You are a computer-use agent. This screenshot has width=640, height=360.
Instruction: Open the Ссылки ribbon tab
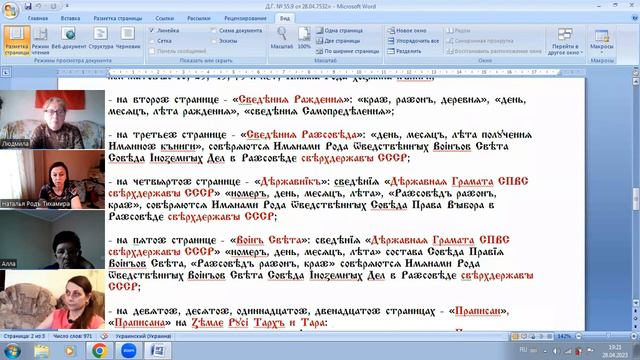[164, 18]
